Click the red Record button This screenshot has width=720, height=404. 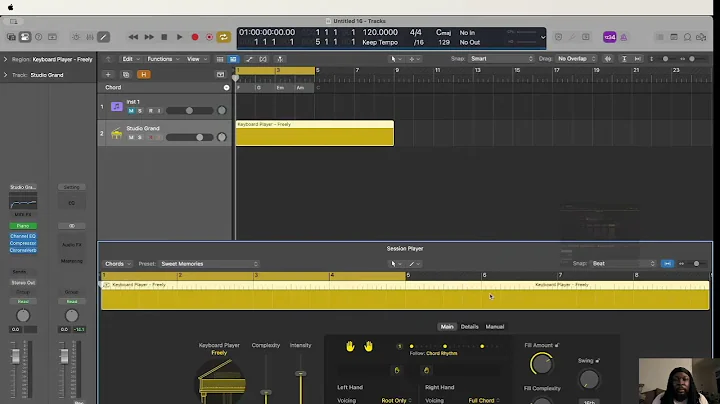[x=195, y=37]
